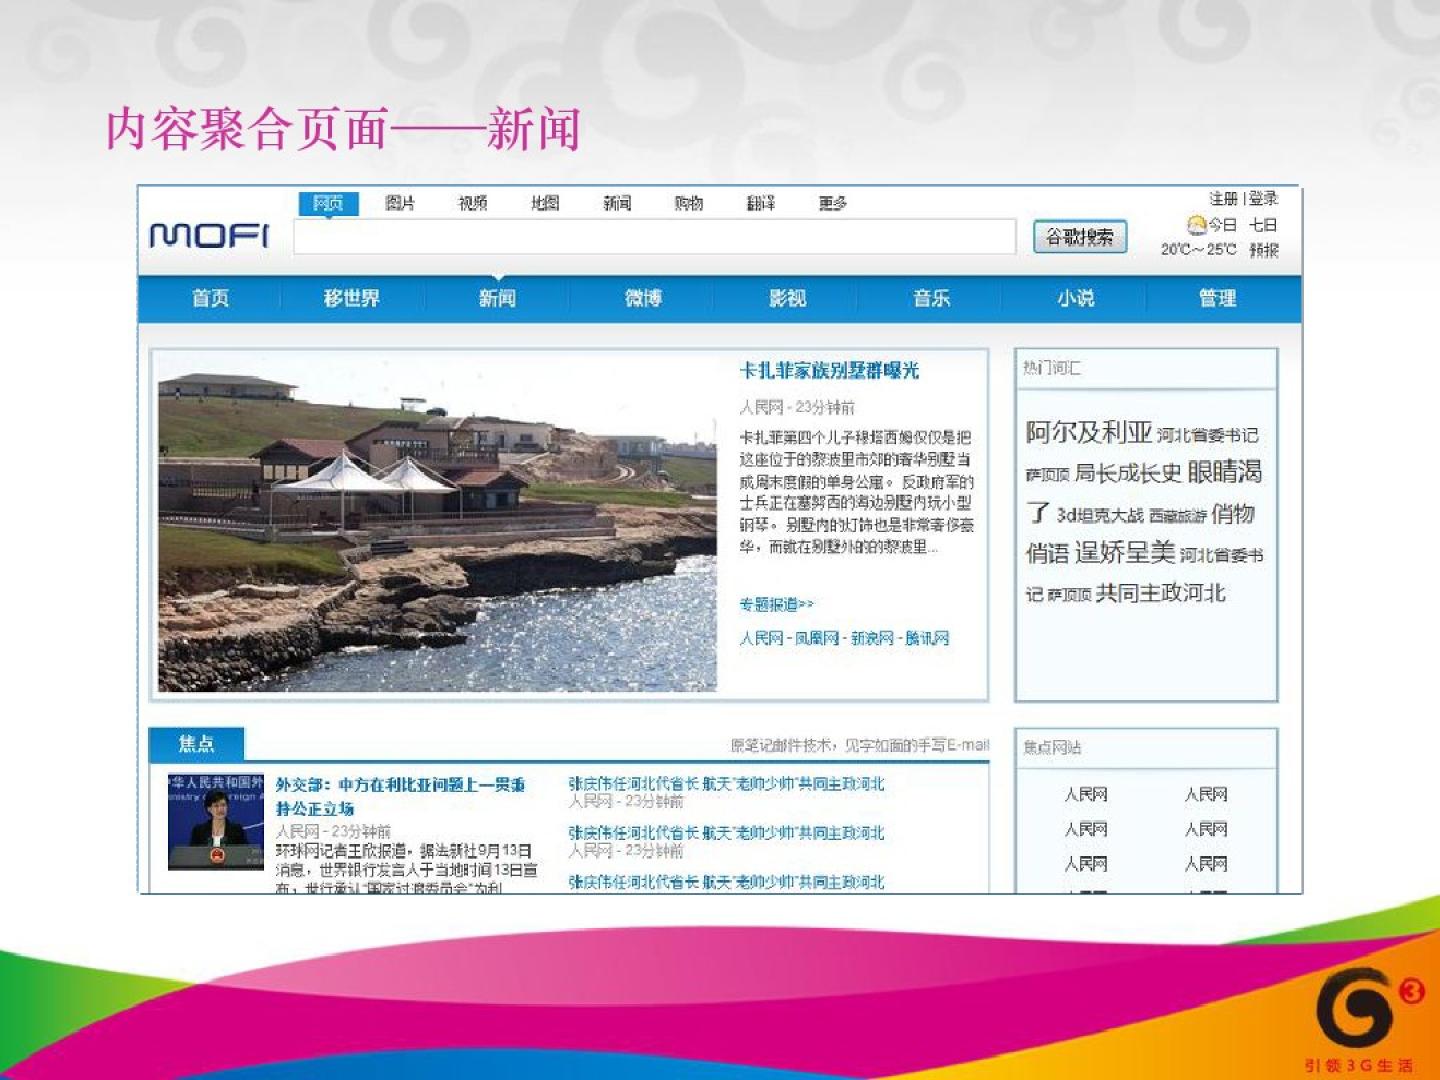Open headline 卡扎菲家族别墅群曝光
This screenshot has height=1080, width=1440.
pyautogui.click(x=828, y=371)
